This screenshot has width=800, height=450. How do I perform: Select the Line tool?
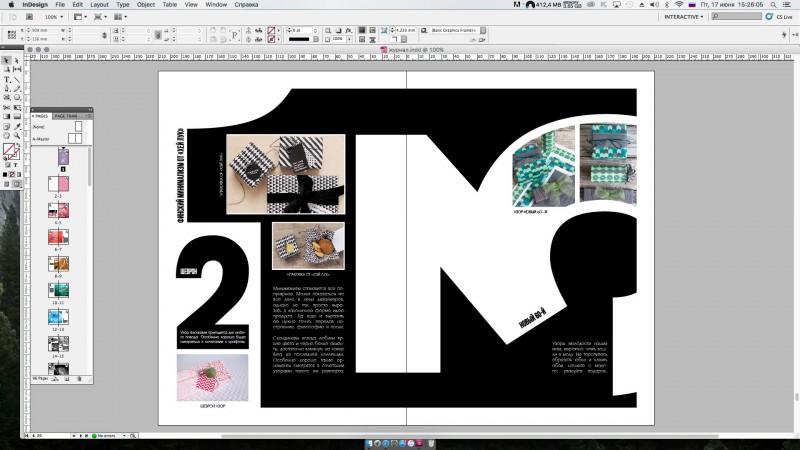16,79
